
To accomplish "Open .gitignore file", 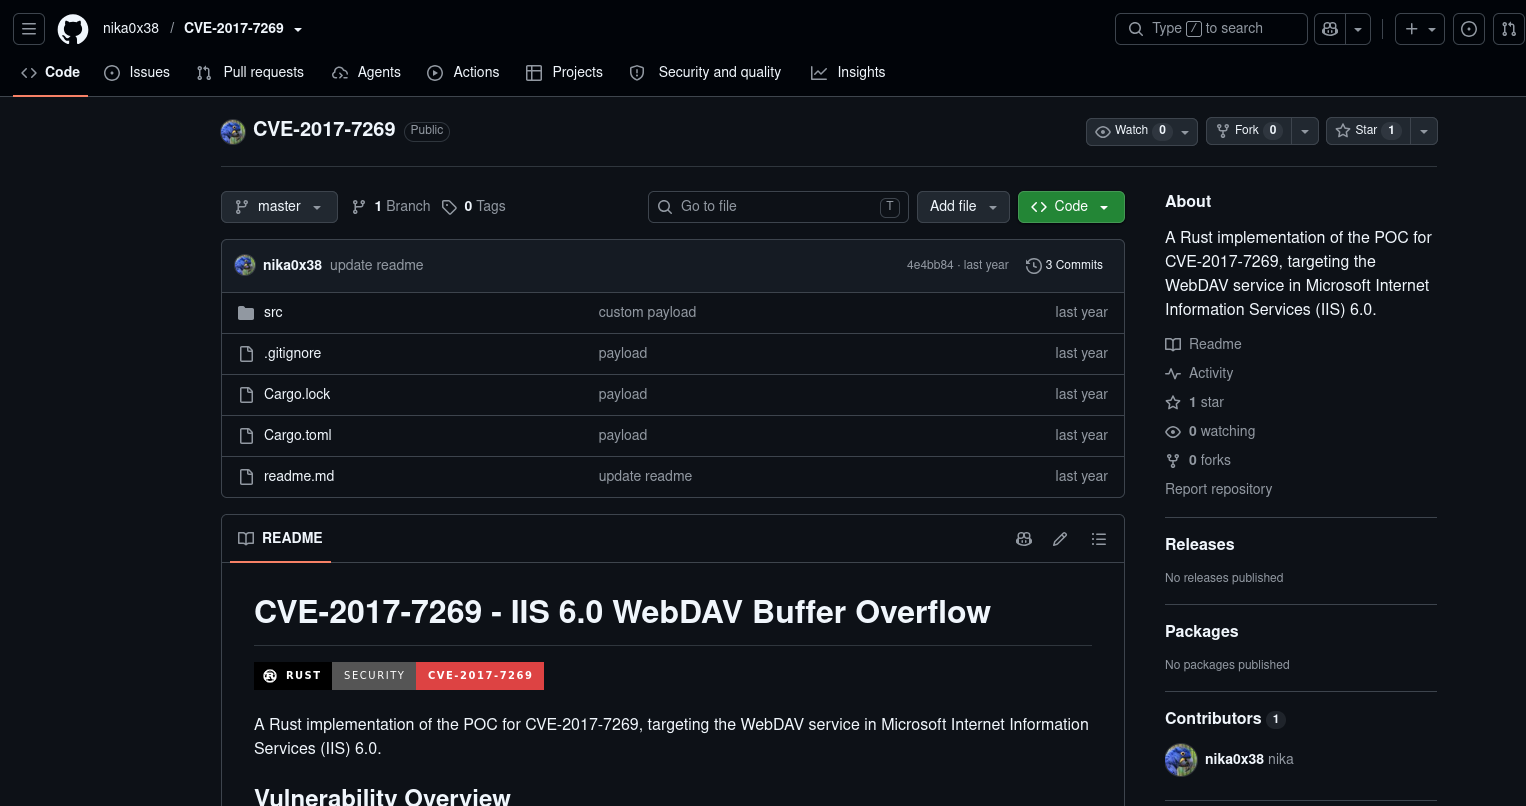I will click(x=292, y=354).
